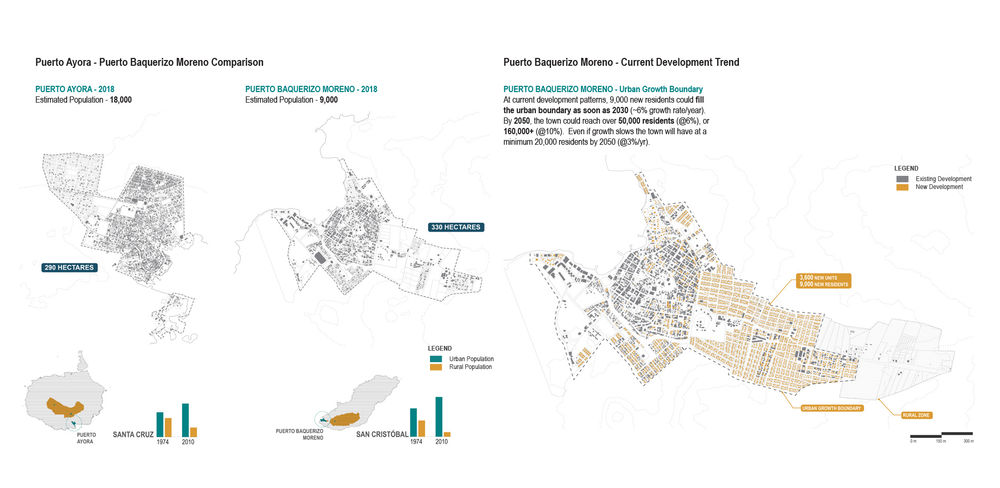Screen dimensions: 1000x488
Task: Select the 'PUERTO BAQUERIZO MORENO - 2018' subtitle
Action: pos(311,90)
